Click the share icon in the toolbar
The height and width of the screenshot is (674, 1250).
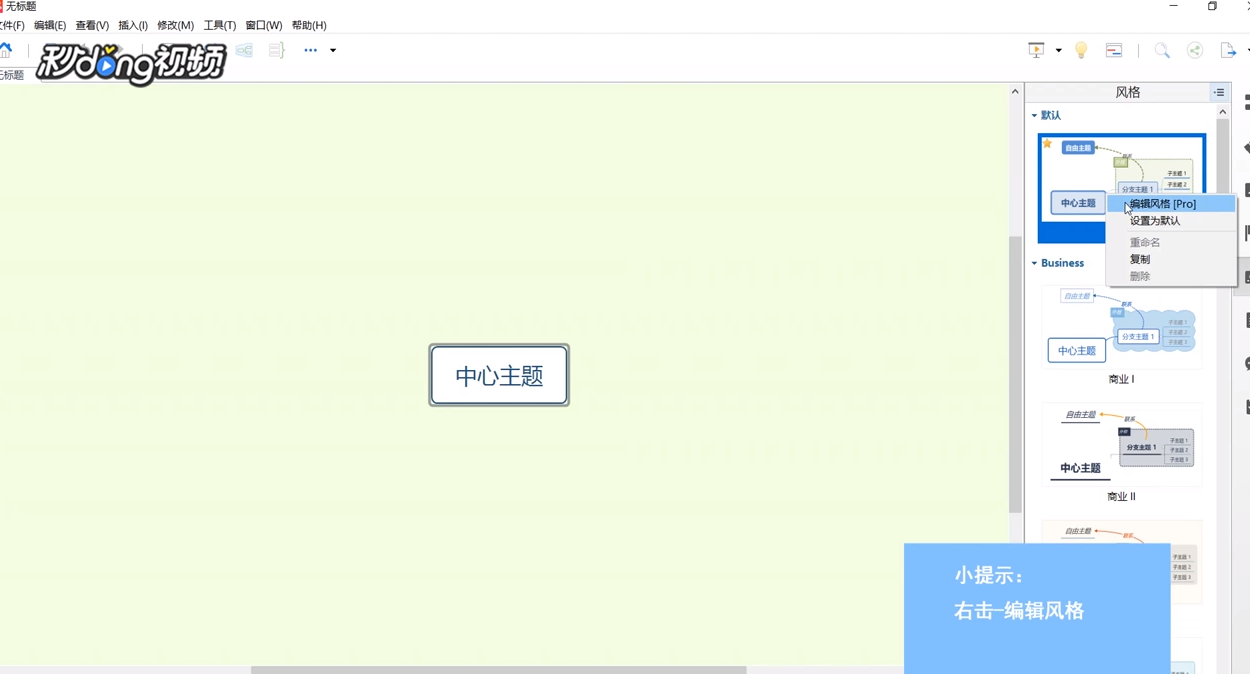click(x=1193, y=50)
